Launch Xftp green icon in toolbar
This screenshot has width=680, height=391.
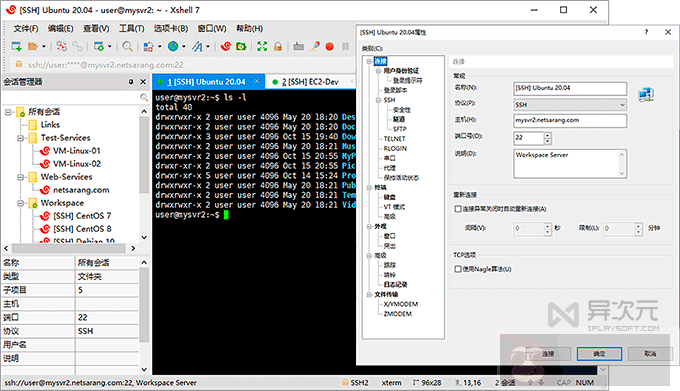(241, 46)
